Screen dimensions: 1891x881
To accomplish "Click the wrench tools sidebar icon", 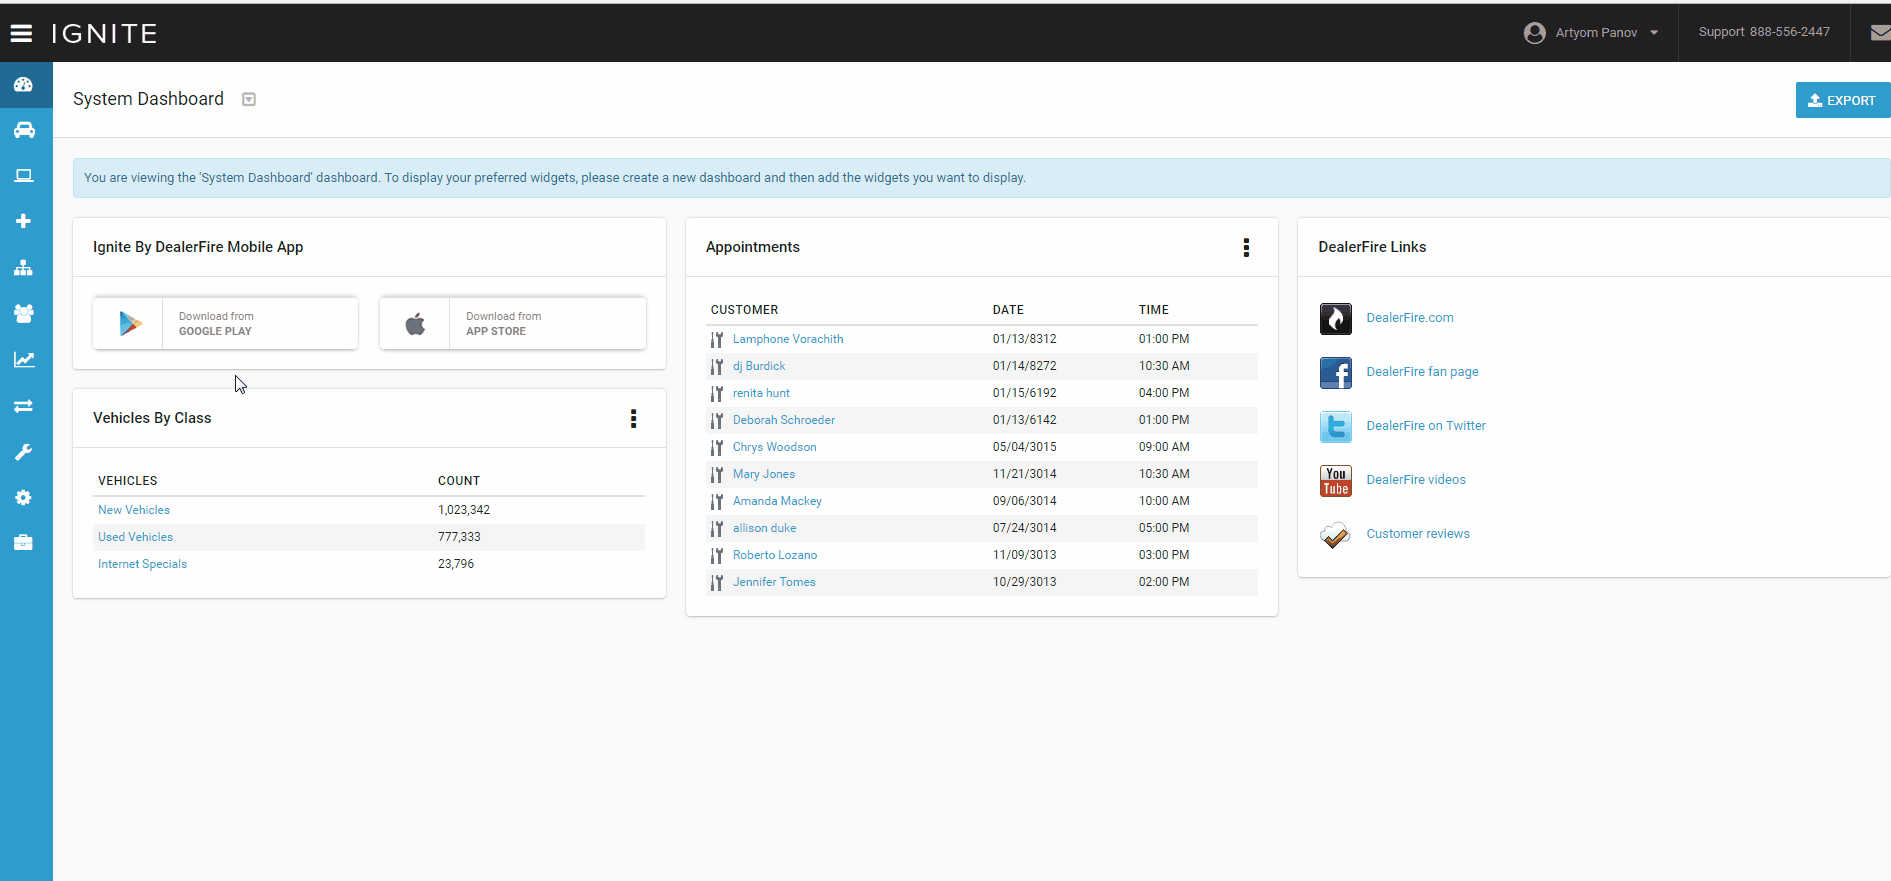I will (x=24, y=452).
